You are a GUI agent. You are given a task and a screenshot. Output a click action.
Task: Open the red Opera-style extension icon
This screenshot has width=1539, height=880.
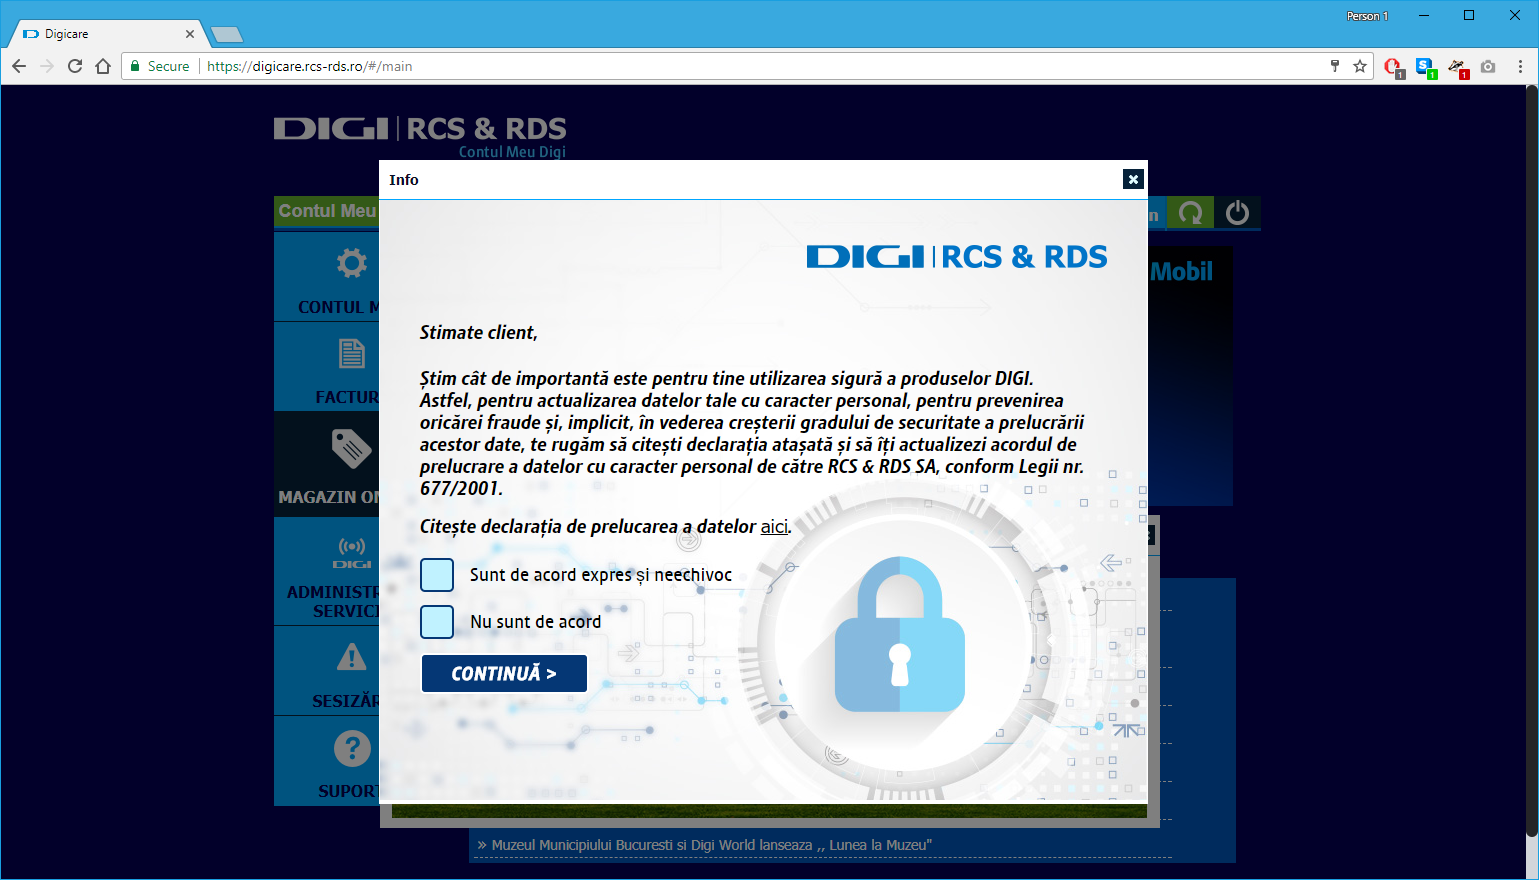[1393, 67]
